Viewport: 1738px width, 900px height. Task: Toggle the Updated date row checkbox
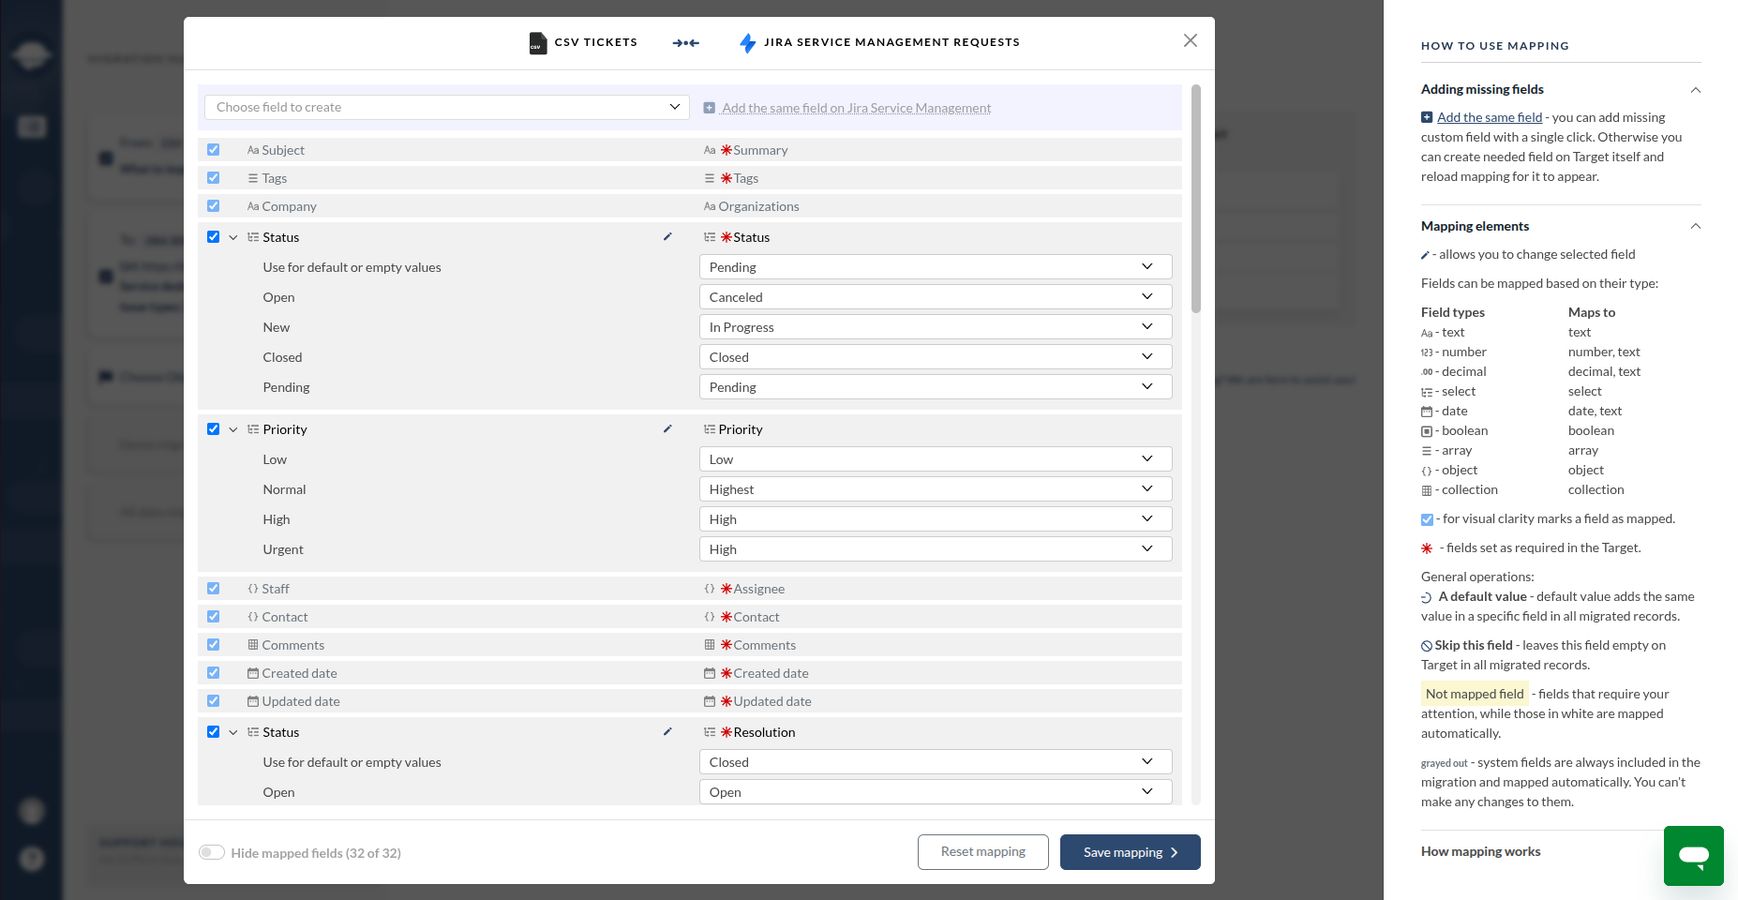coord(213,701)
